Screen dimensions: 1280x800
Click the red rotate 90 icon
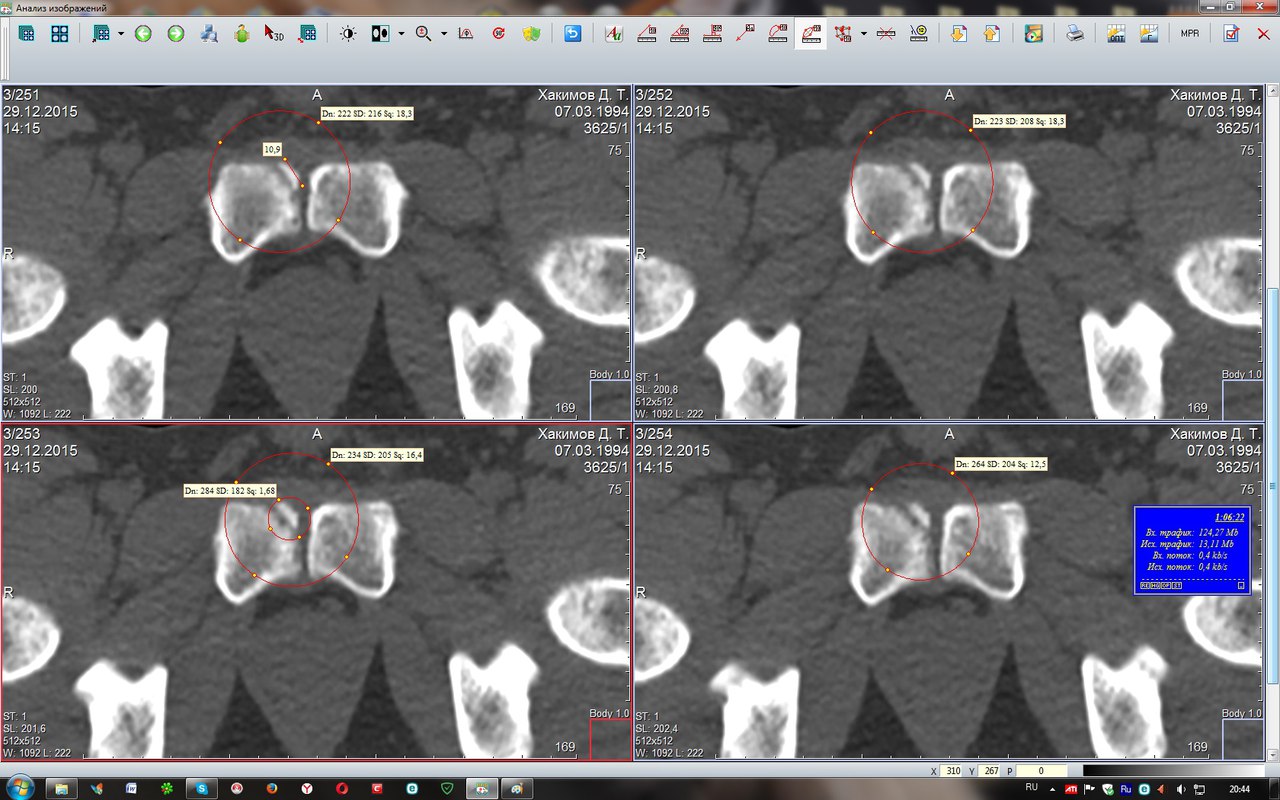498,33
